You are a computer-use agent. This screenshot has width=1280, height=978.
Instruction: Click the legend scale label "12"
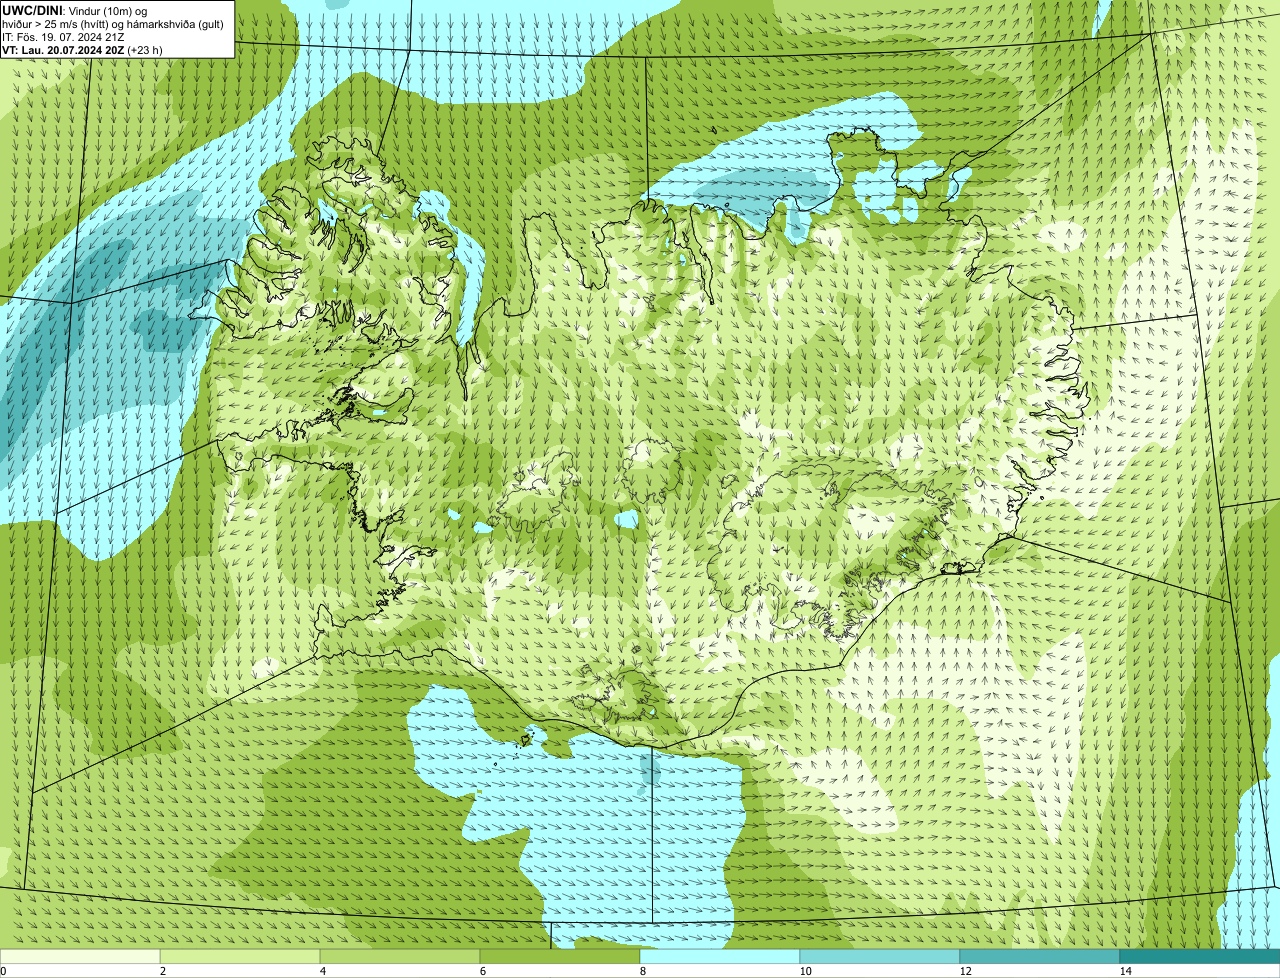point(965,971)
